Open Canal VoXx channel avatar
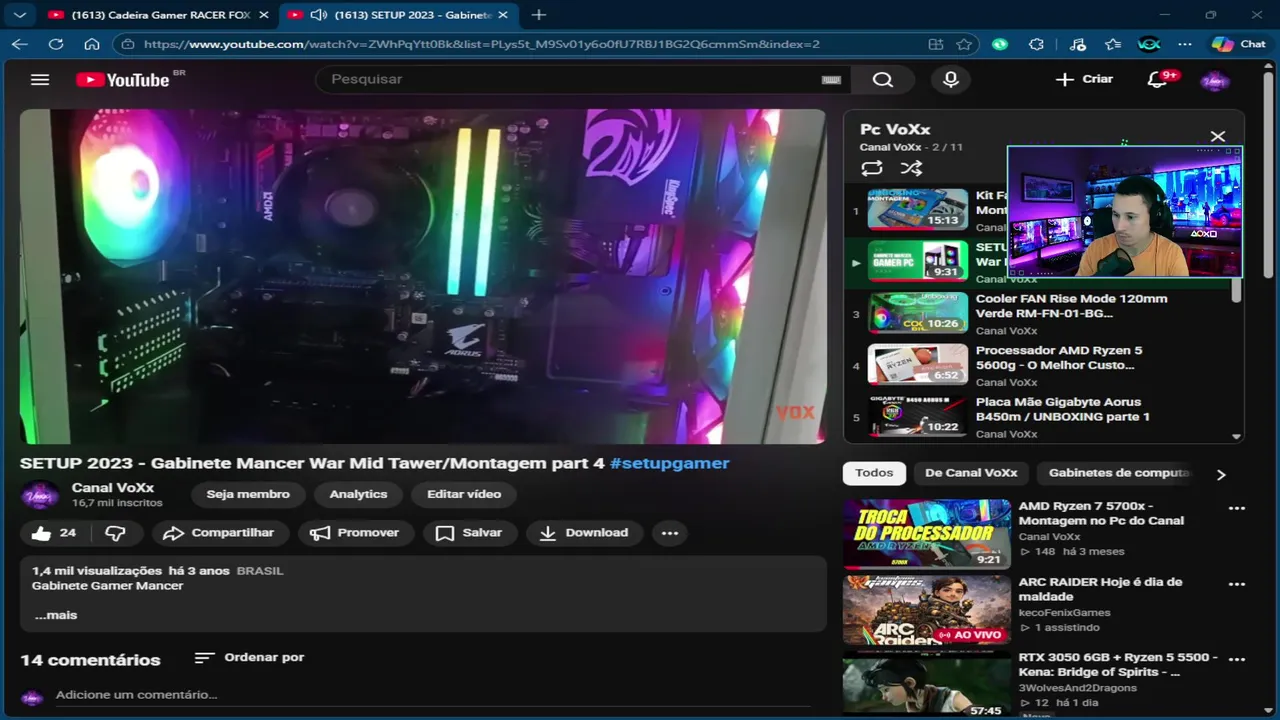Image resolution: width=1280 pixels, height=720 pixels. point(40,495)
